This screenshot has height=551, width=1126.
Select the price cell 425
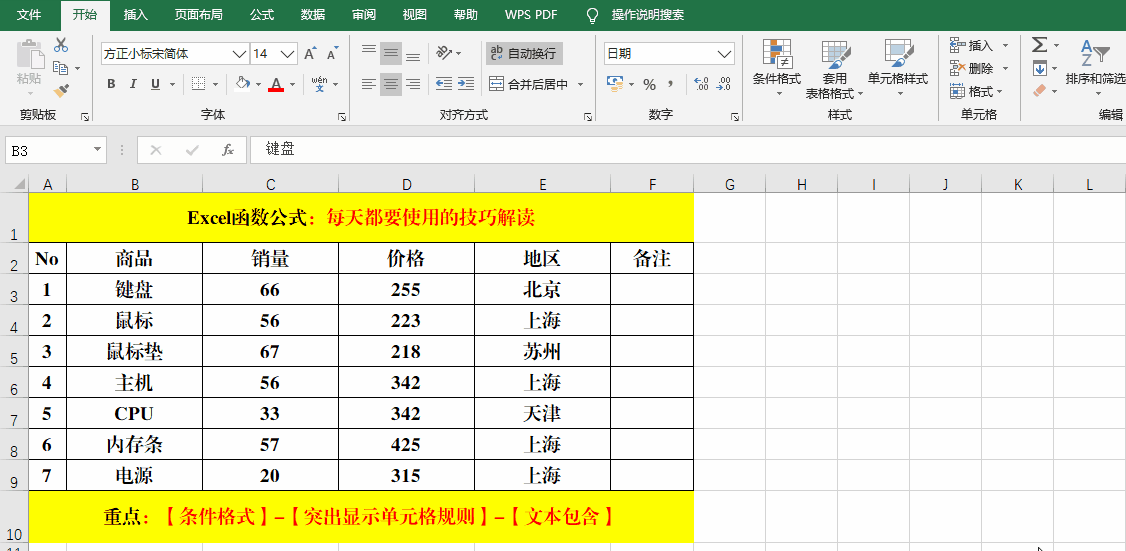pyautogui.click(x=406, y=445)
